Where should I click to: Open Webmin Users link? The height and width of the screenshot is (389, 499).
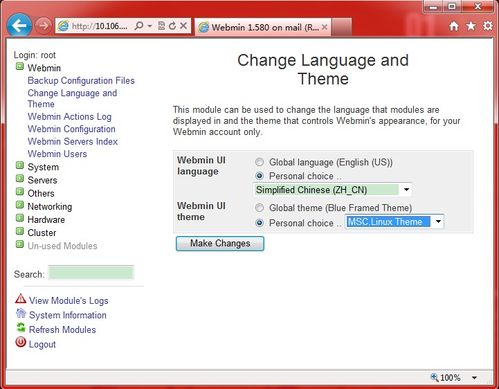coord(57,154)
